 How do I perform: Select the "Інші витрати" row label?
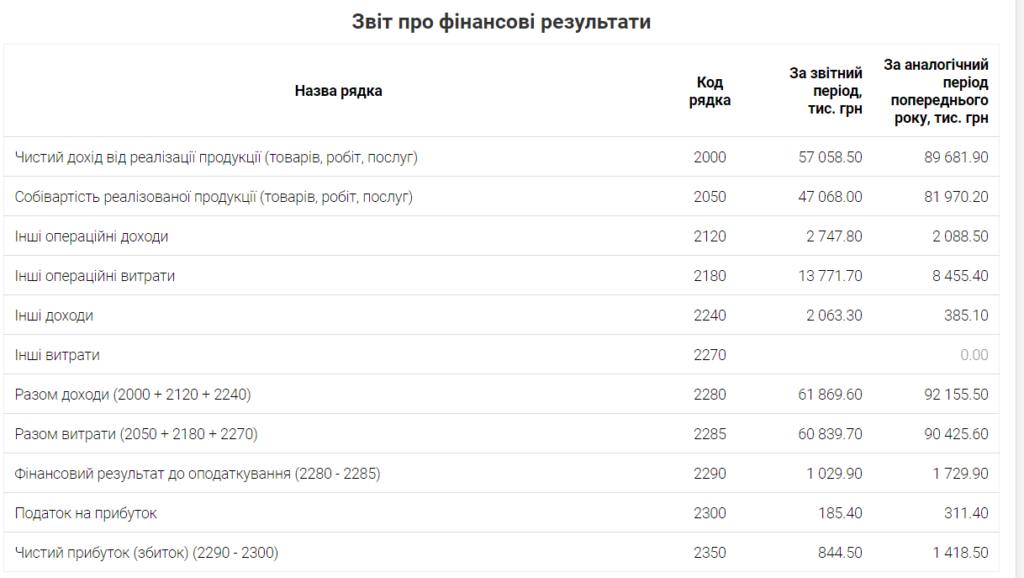(57, 355)
